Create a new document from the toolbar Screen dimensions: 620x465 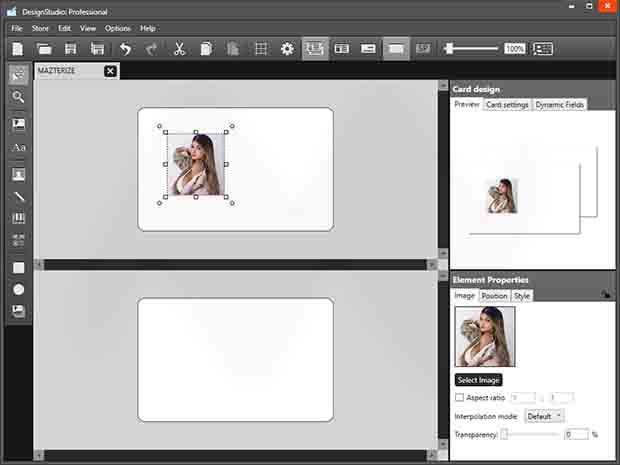tap(18, 49)
